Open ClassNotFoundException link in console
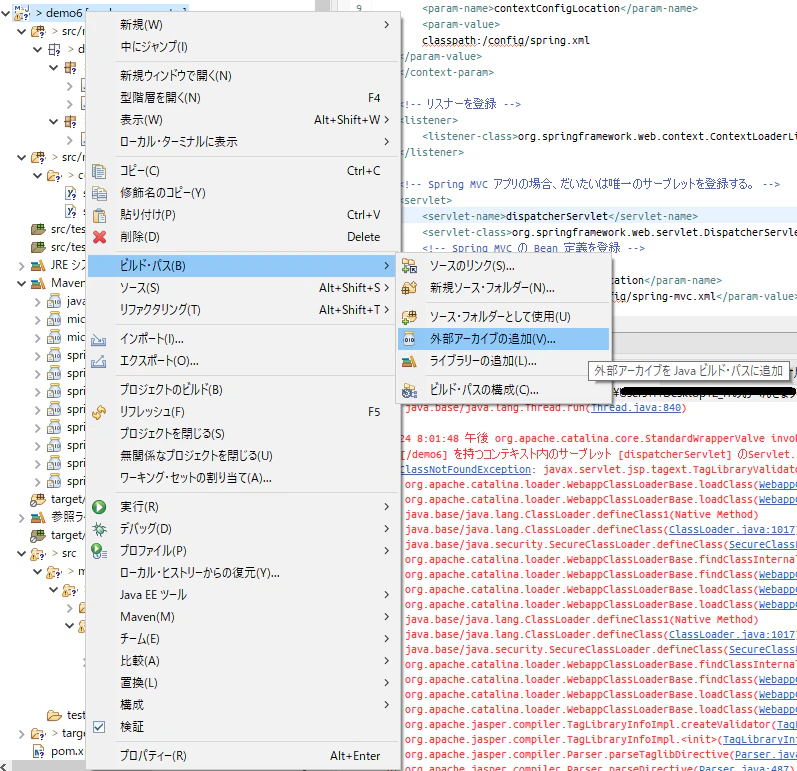This screenshot has height=771, width=797. 465,470
